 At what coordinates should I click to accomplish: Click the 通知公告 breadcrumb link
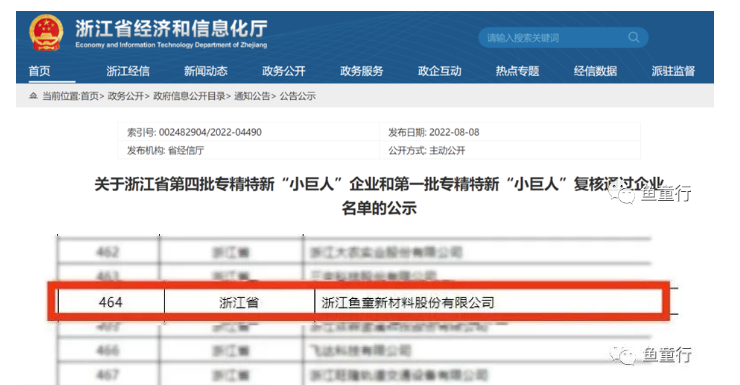pos(252,96)
